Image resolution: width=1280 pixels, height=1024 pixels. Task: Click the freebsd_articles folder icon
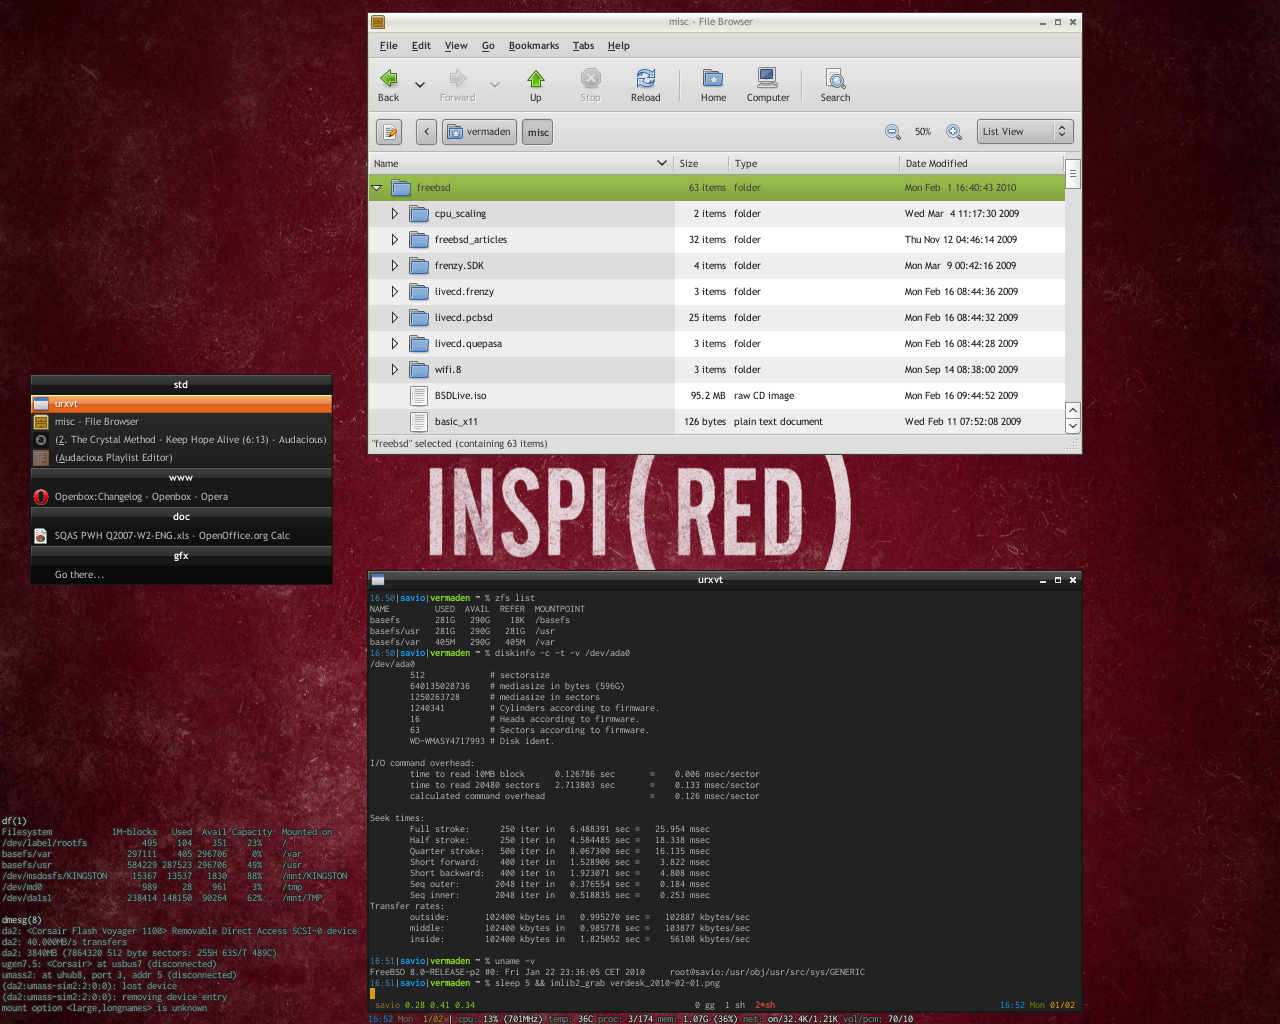[x=419, y=240]
